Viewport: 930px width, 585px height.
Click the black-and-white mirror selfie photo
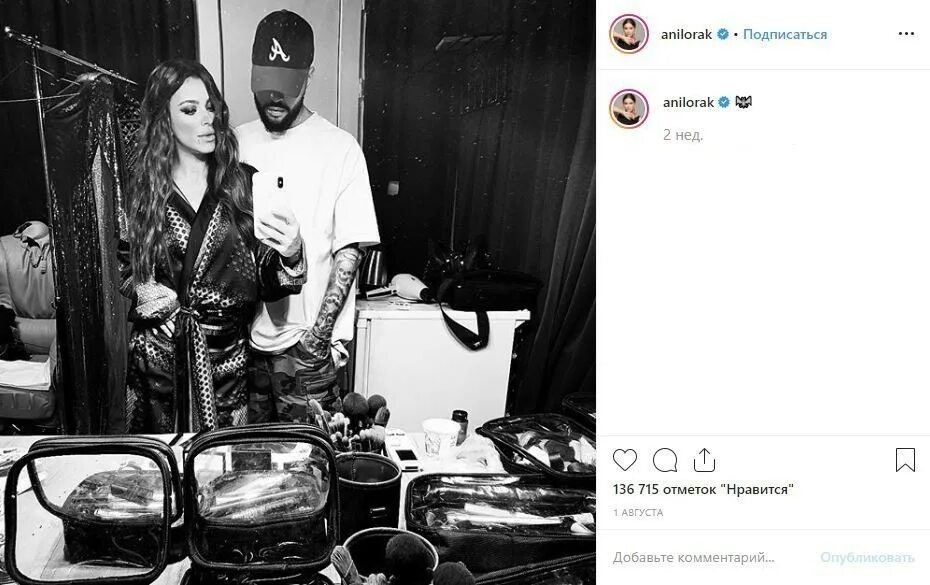click(x=298, y=292)
